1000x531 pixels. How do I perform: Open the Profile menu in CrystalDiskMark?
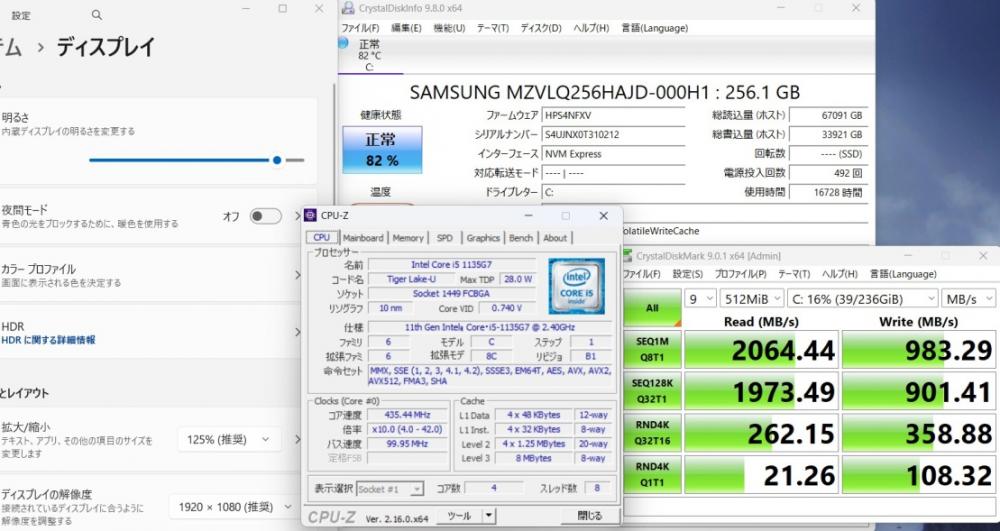click(x=740, y=274)
